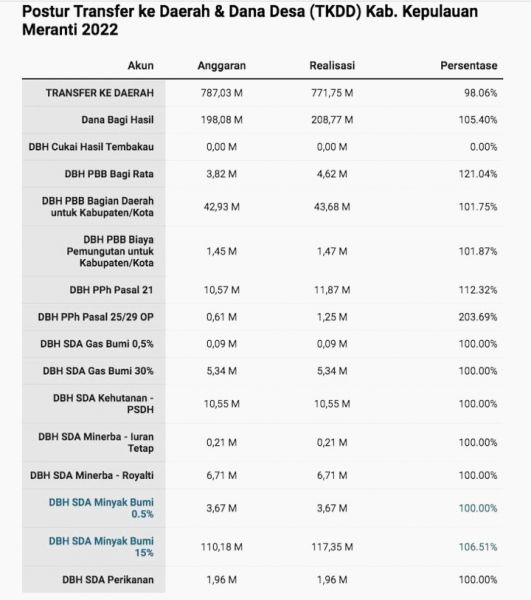Click the 787,03 M anggaran value
This screenshot has height=600, width=531.
[x=222, y=93]
